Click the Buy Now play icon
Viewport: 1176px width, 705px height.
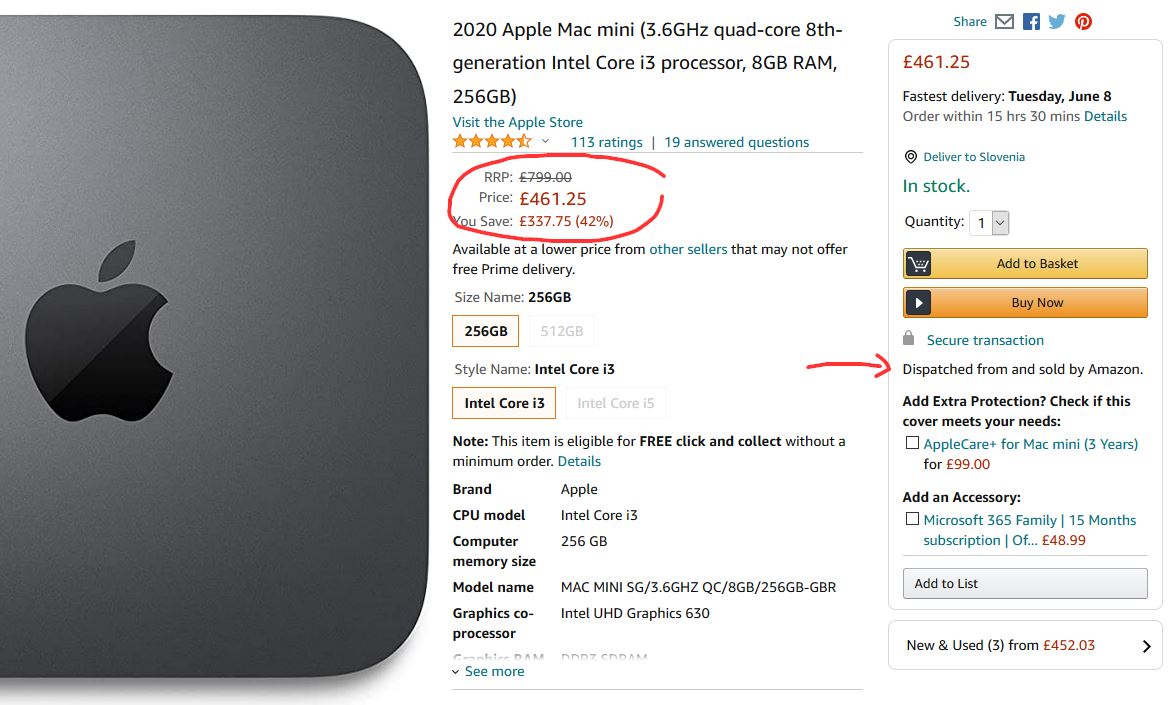[918, 303]
